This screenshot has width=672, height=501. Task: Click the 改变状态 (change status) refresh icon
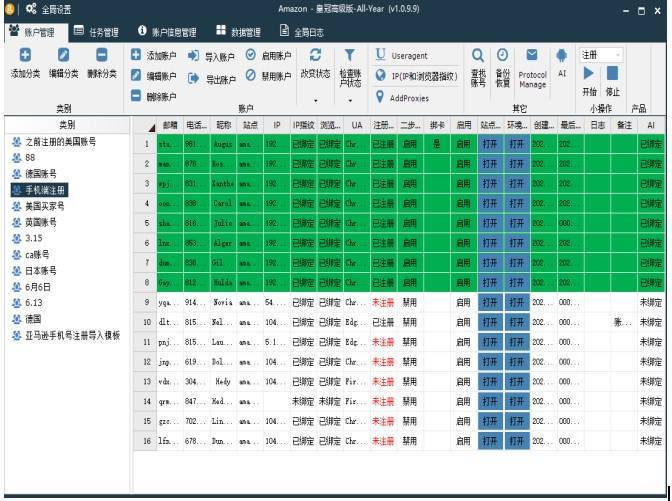(x=315, y=55)
